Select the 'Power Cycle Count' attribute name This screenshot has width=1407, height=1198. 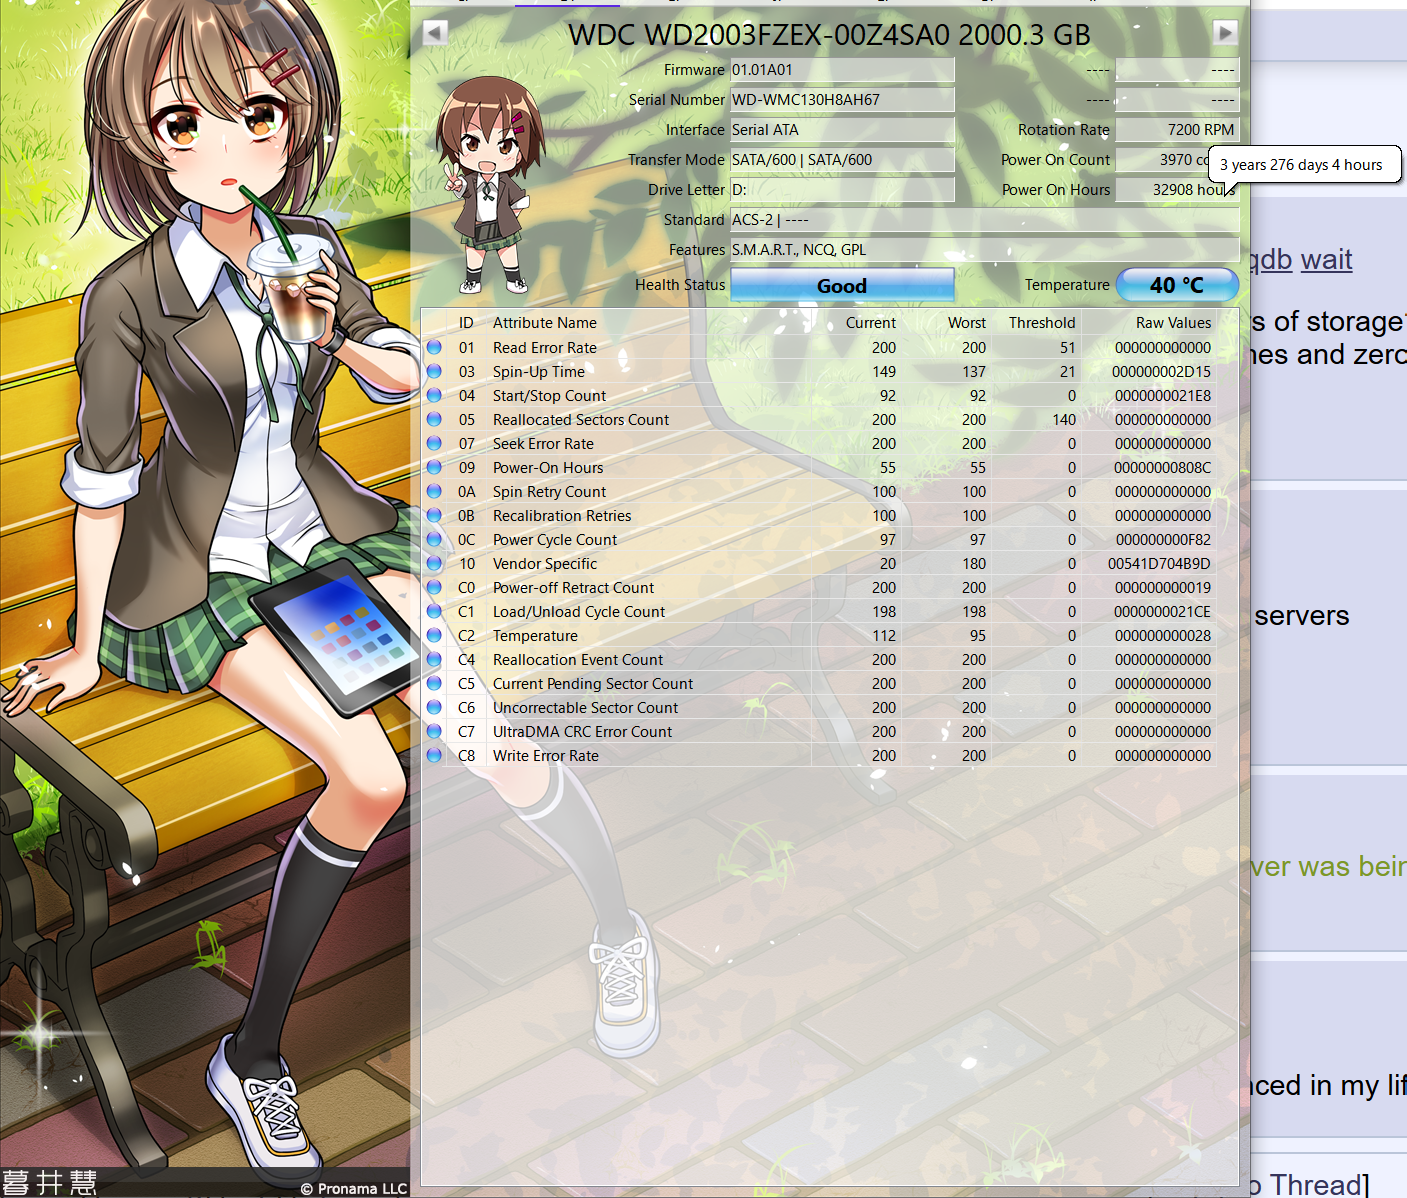(555, 540)
